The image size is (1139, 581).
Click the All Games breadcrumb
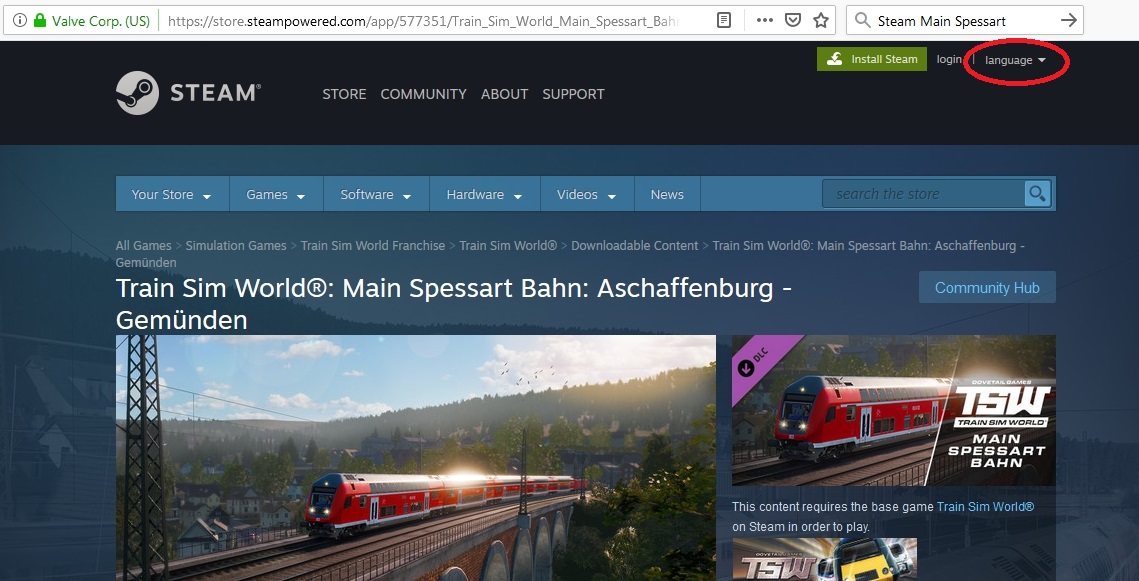tap(144, 245)
